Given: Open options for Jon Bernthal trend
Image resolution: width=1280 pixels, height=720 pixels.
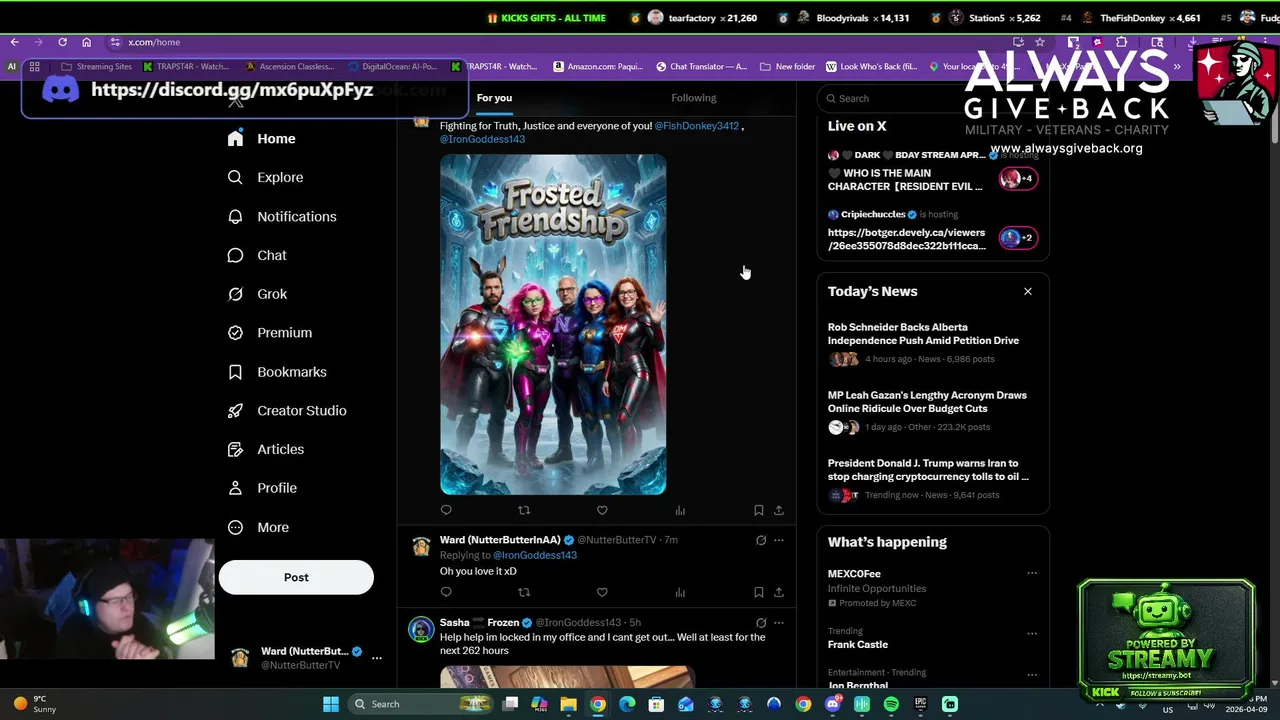Looking at the screenshot, I should pos(1032,673).
